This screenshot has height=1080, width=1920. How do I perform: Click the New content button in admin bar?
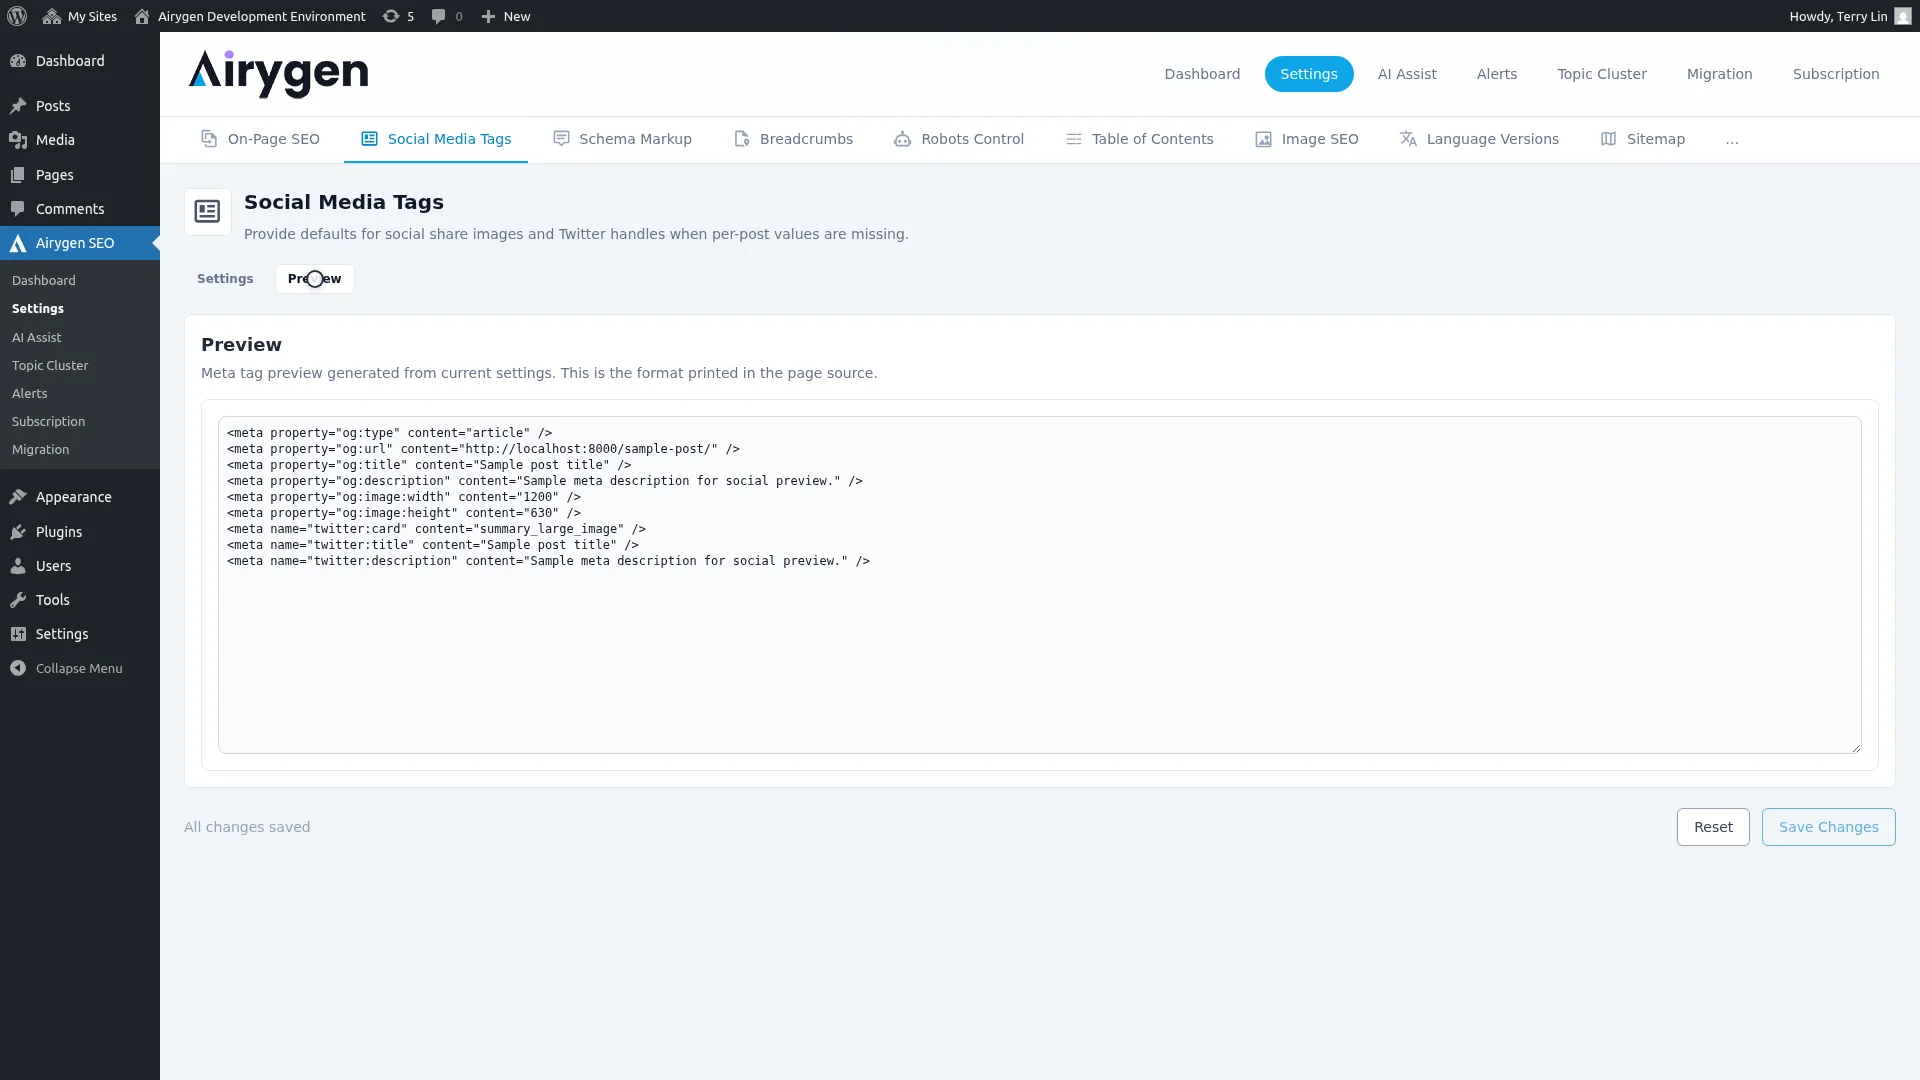click(506, 16)
